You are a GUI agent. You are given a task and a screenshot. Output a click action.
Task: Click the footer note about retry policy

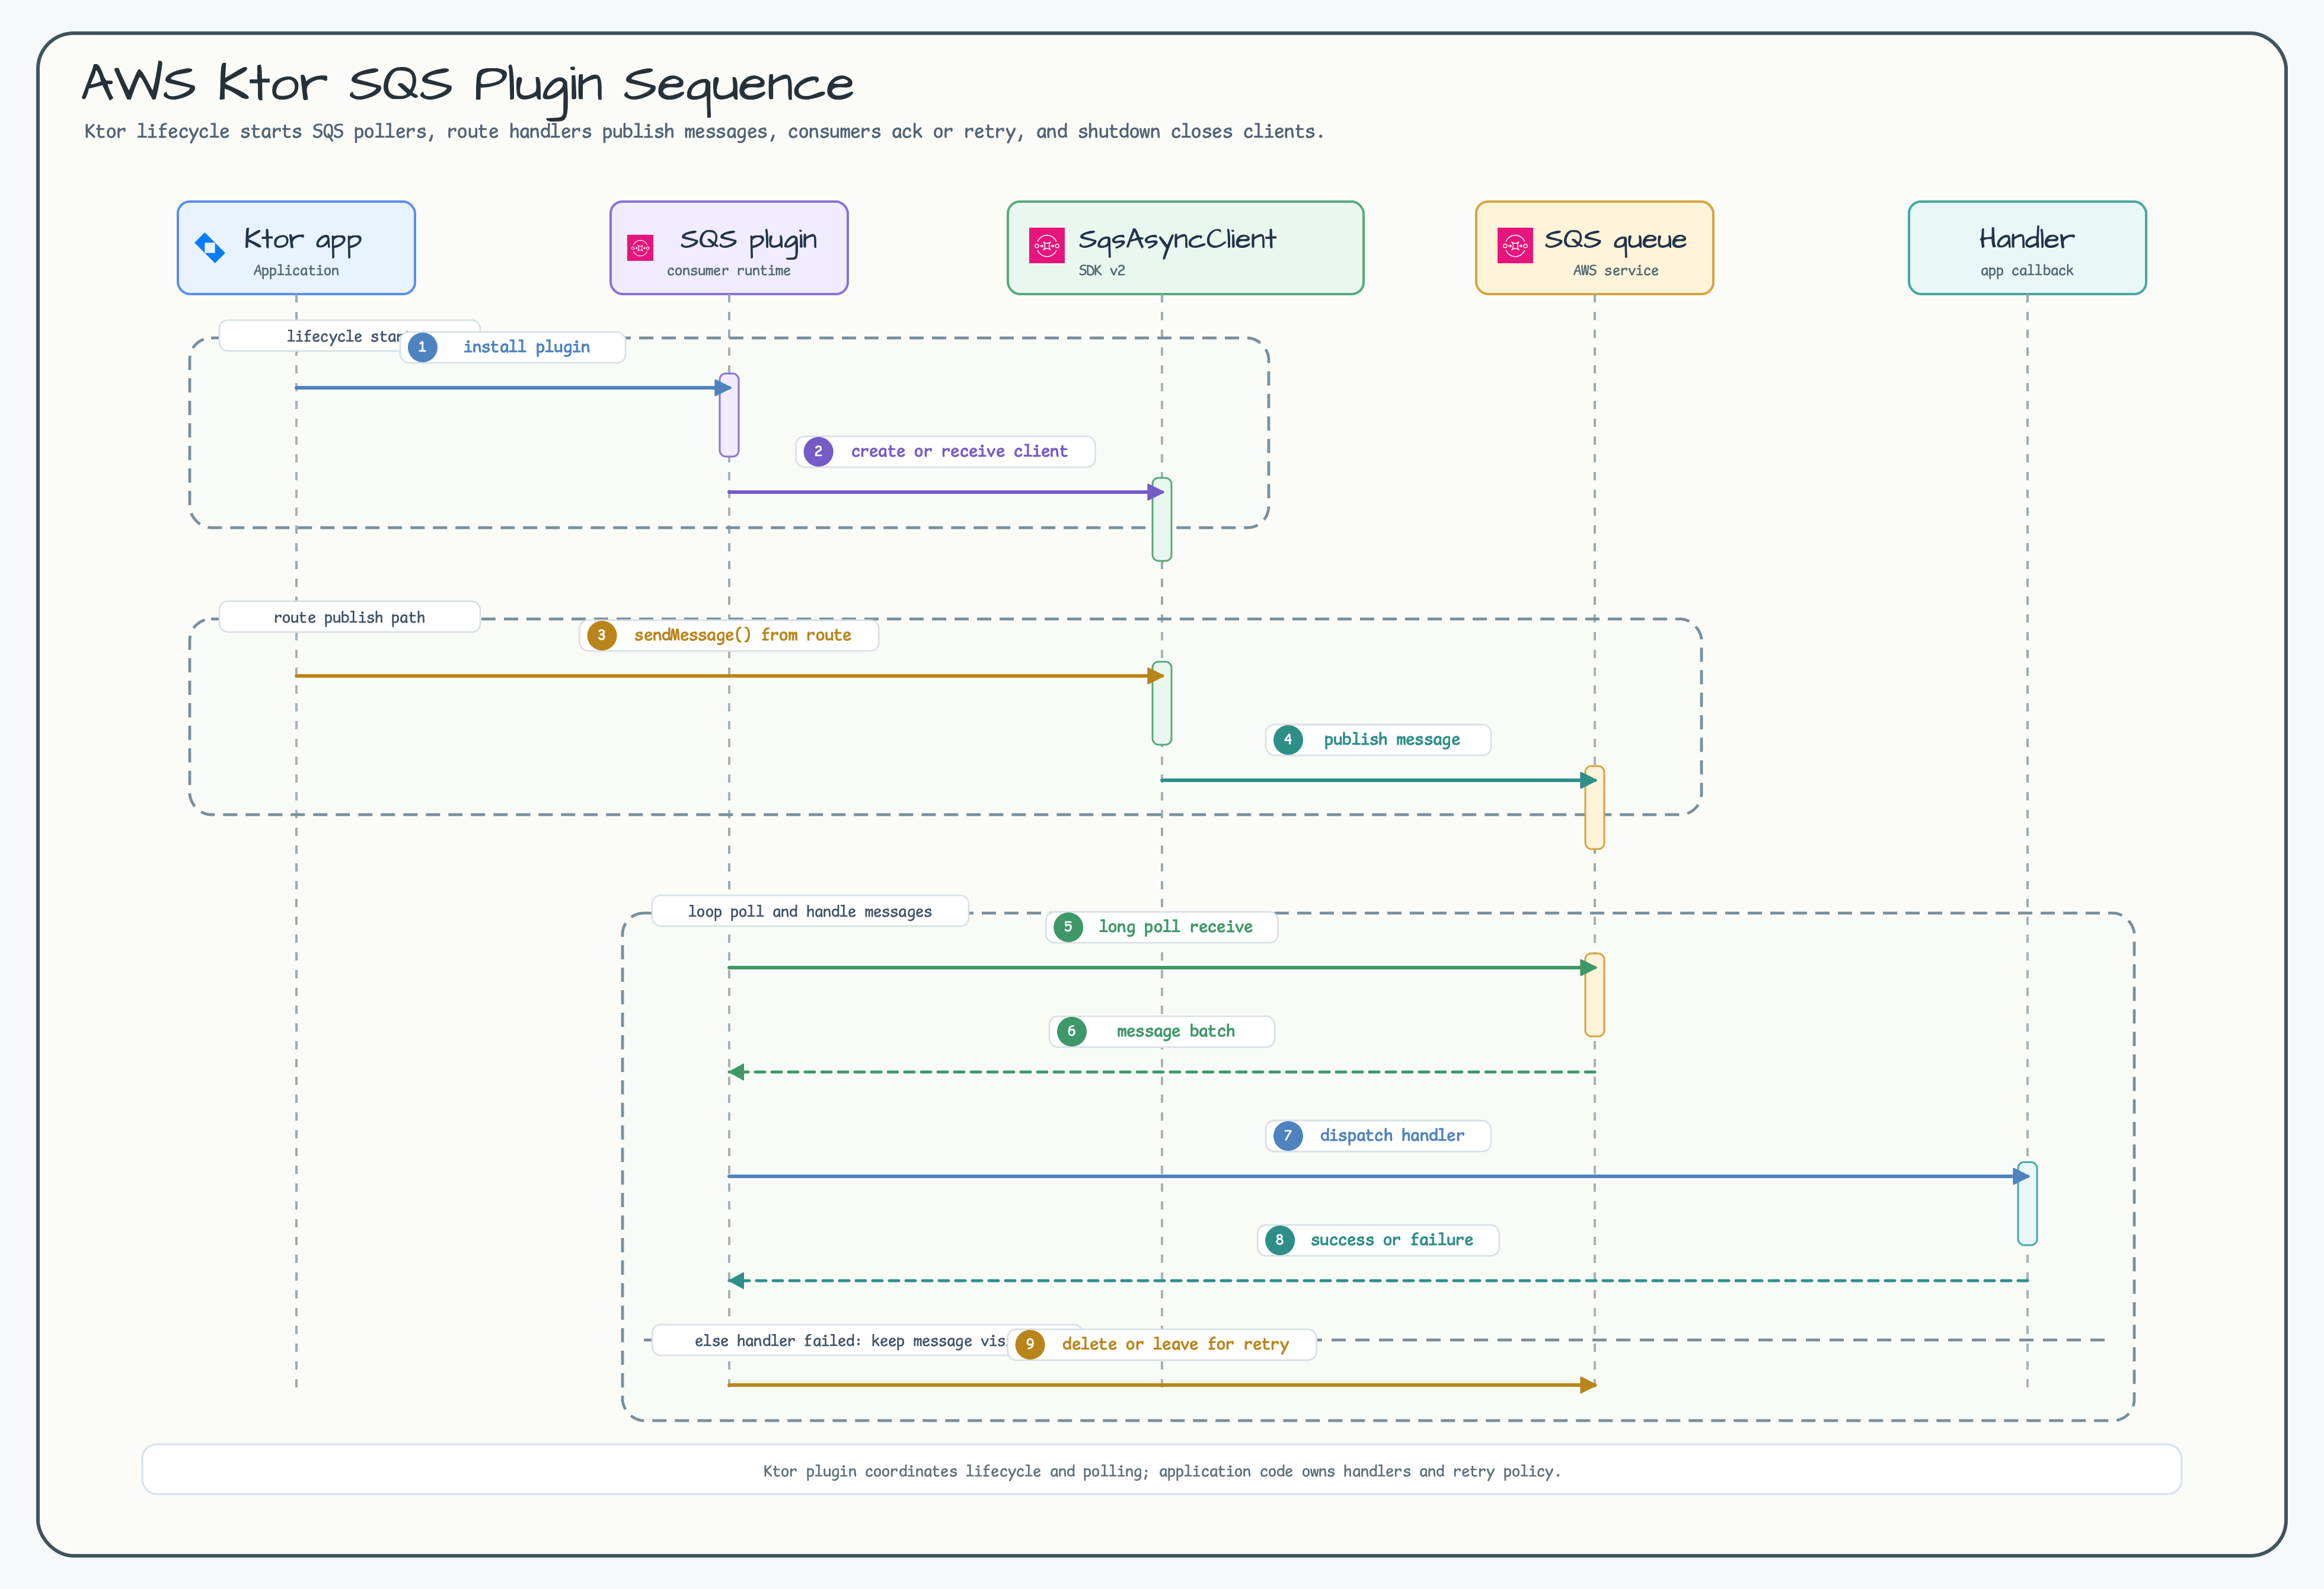[1161, 1471]
